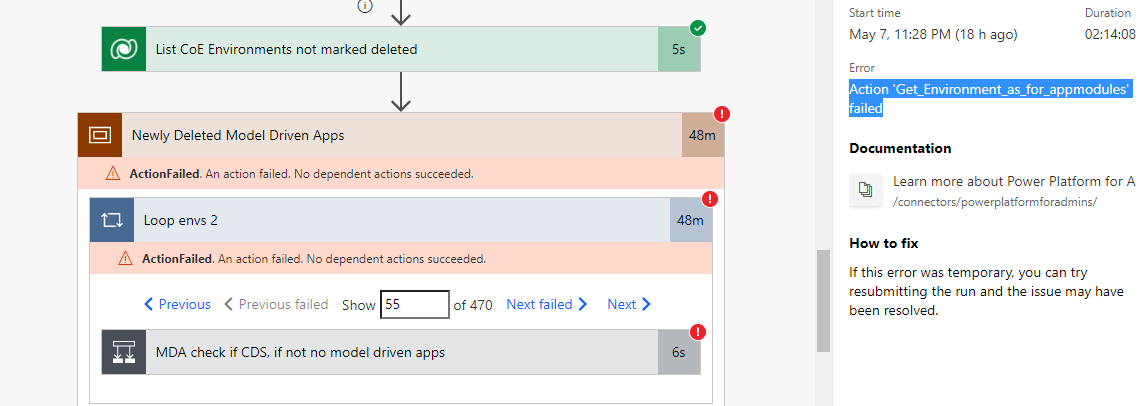Expand List CoE Environments not marked deleted action

401,50
